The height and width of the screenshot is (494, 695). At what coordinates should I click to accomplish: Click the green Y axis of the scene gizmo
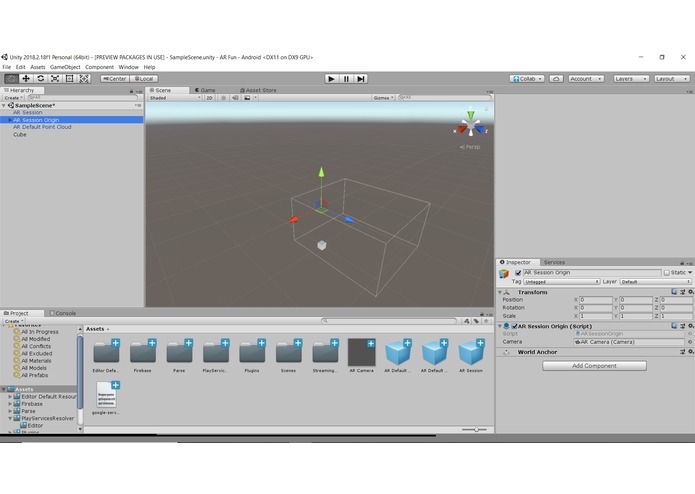[470, 114]
